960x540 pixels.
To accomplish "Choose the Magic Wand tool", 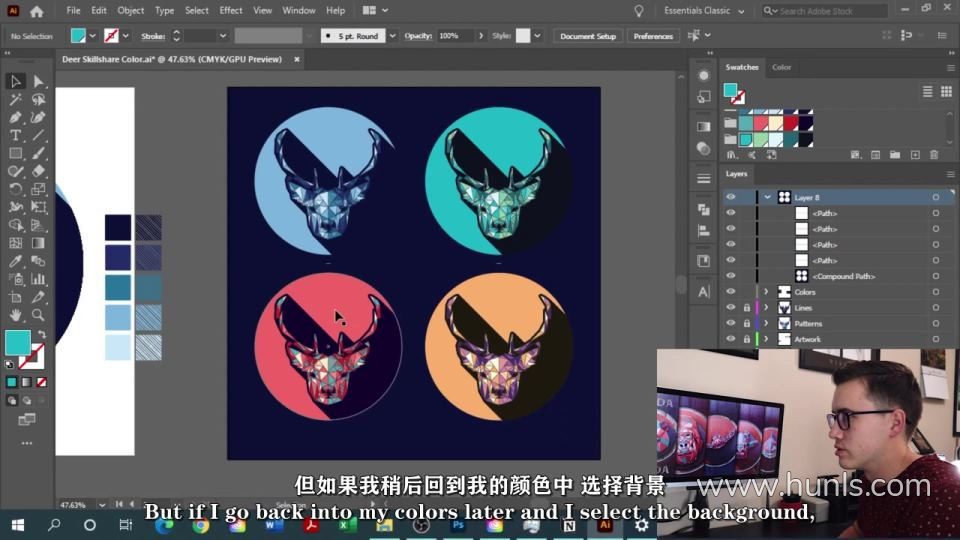I will (x=15, y=100).
